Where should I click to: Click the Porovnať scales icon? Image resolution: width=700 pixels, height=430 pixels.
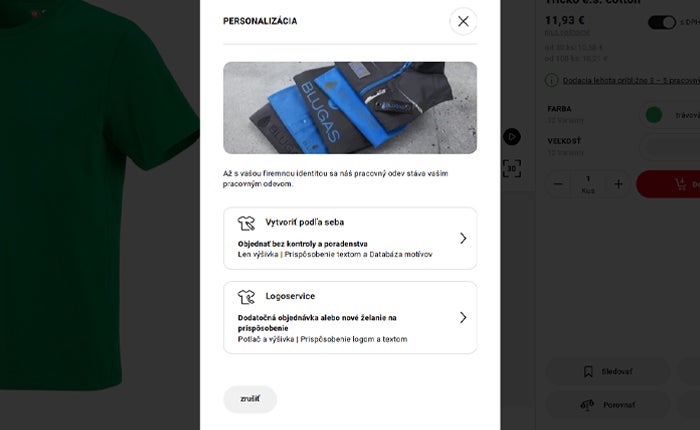pos(587,405)
